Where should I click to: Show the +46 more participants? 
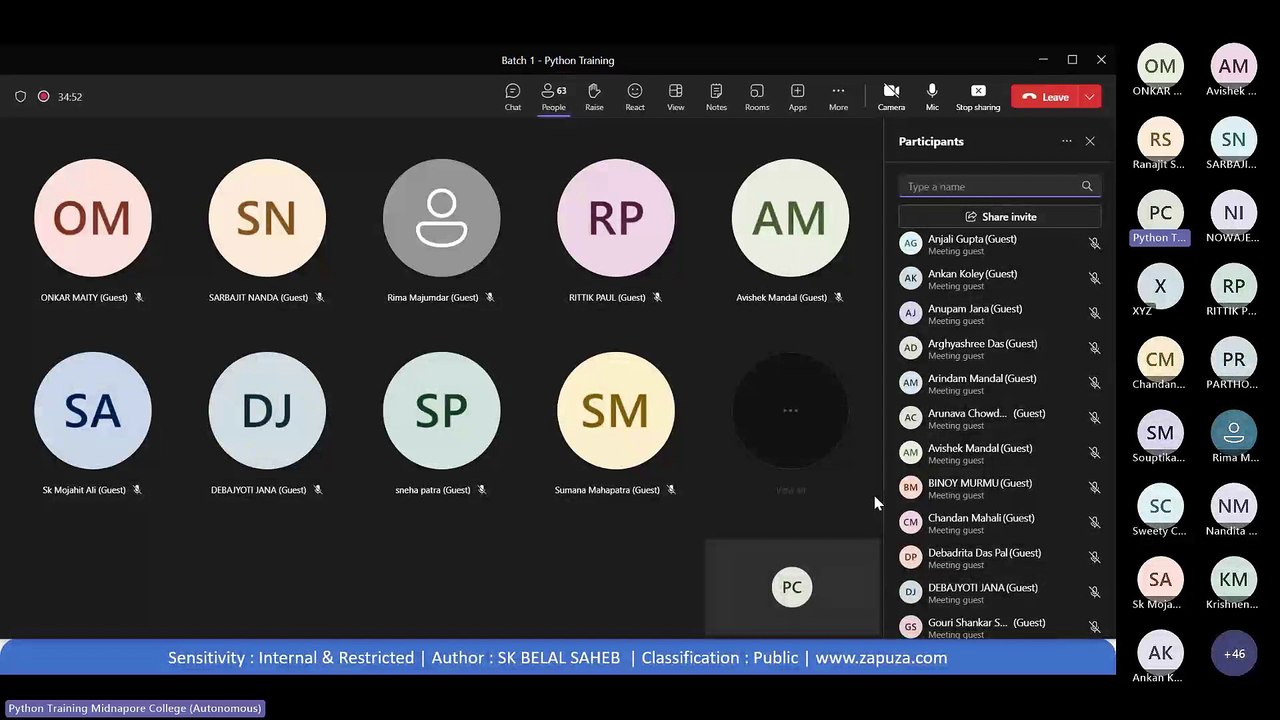pos(1234,653)
